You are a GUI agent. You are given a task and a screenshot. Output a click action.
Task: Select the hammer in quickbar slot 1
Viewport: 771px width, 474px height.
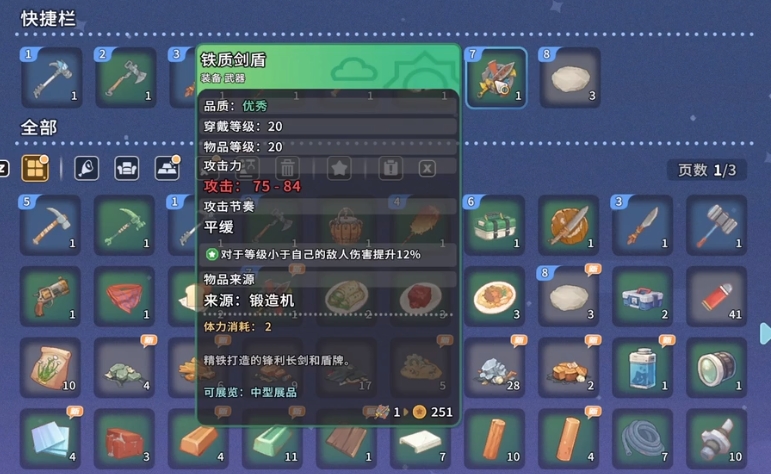point(51,78)
